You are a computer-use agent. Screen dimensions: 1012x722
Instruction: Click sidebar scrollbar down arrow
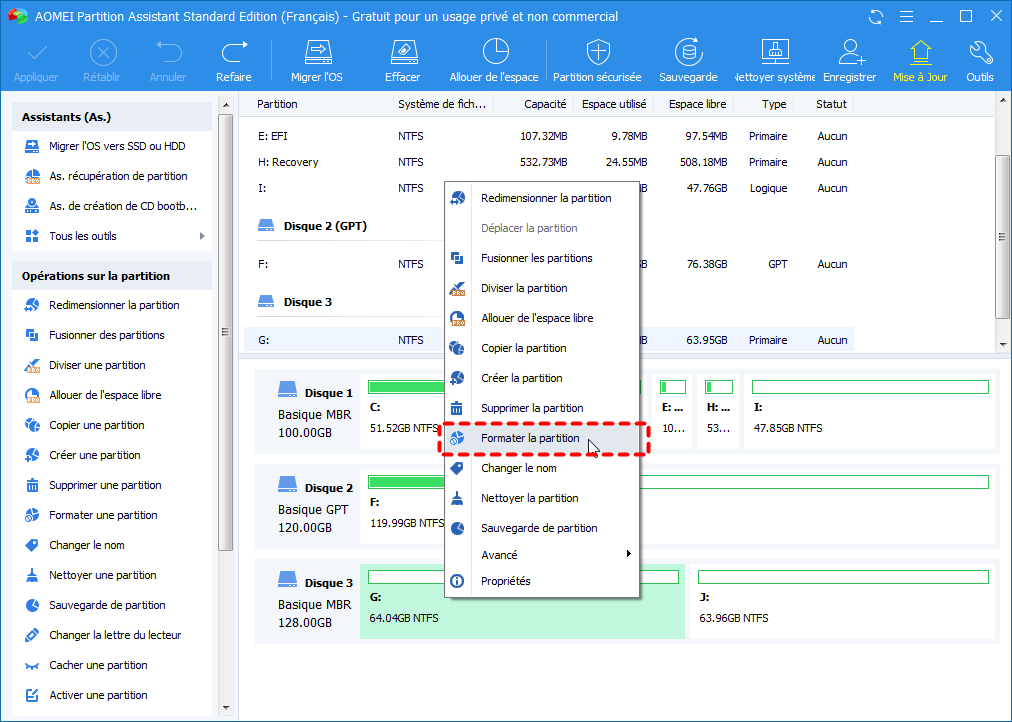click(x=225, y=708)
